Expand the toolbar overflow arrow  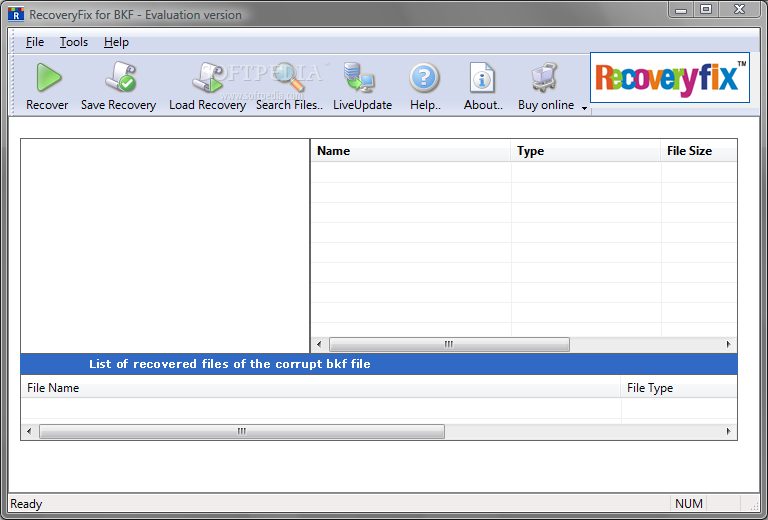pos(584,108)
